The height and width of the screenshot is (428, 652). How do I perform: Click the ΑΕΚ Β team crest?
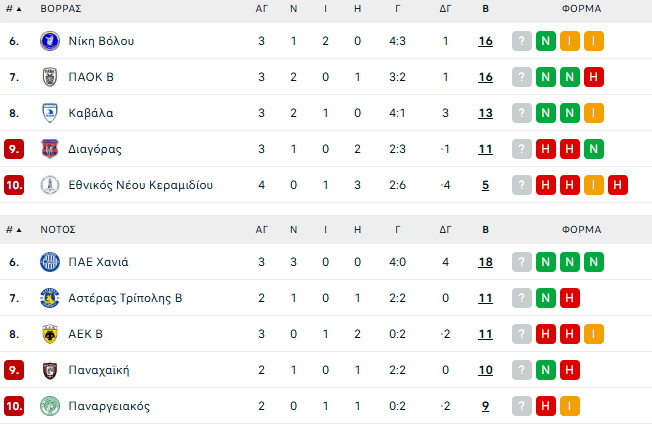click(50, 334)
